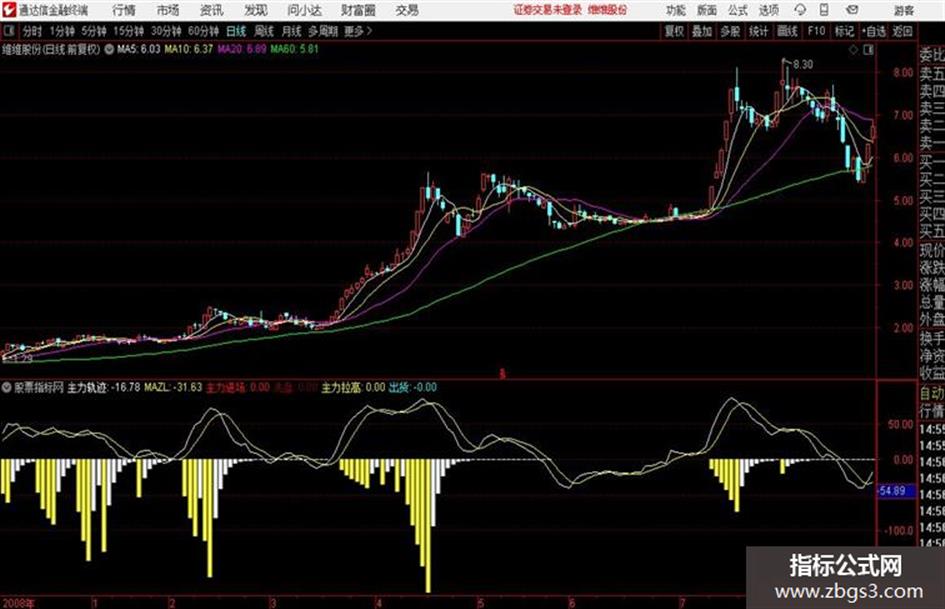Click the 叠加 overlay toolbar button
The image size is (945, 609).
[702, 31]
